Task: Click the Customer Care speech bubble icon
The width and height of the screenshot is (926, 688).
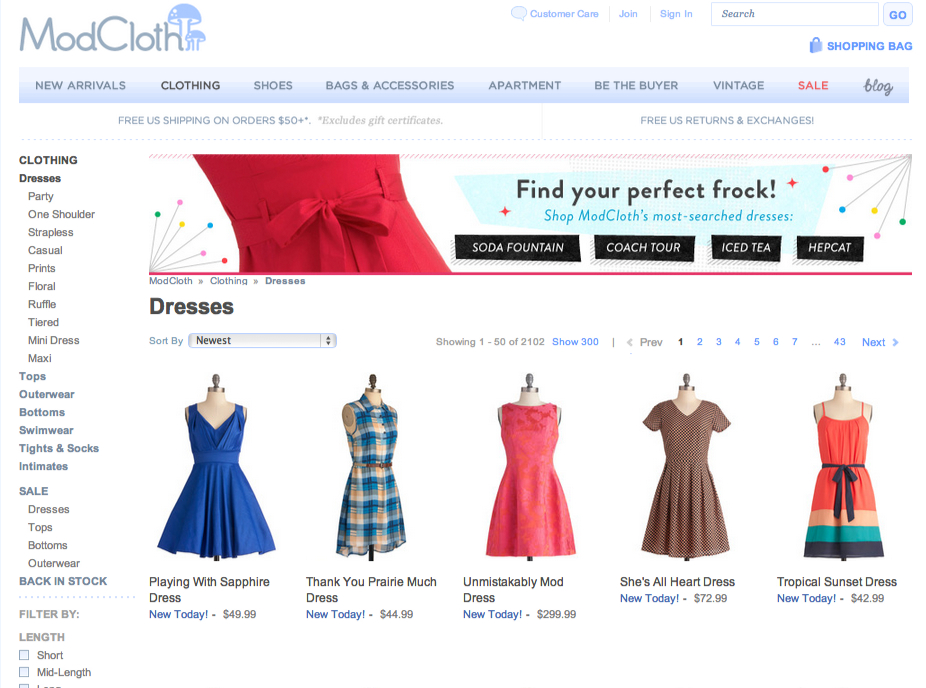Action: [519, 13]
